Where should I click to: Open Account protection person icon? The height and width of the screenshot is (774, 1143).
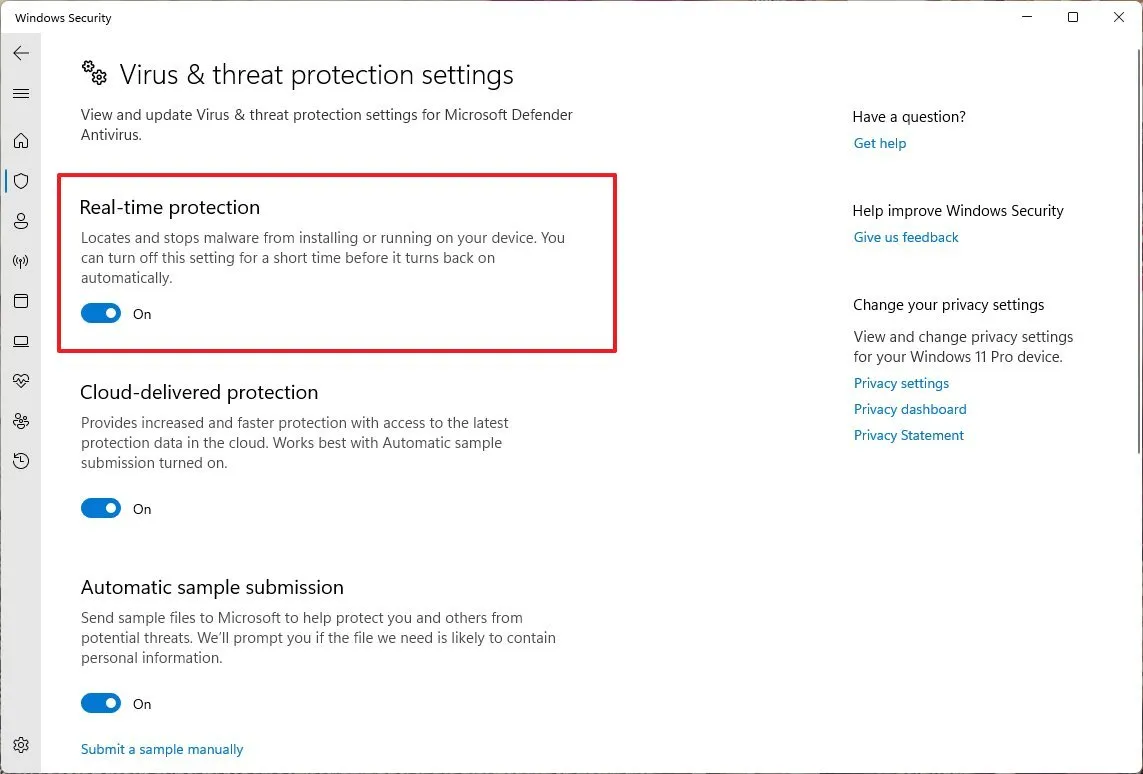pos(21,221)
